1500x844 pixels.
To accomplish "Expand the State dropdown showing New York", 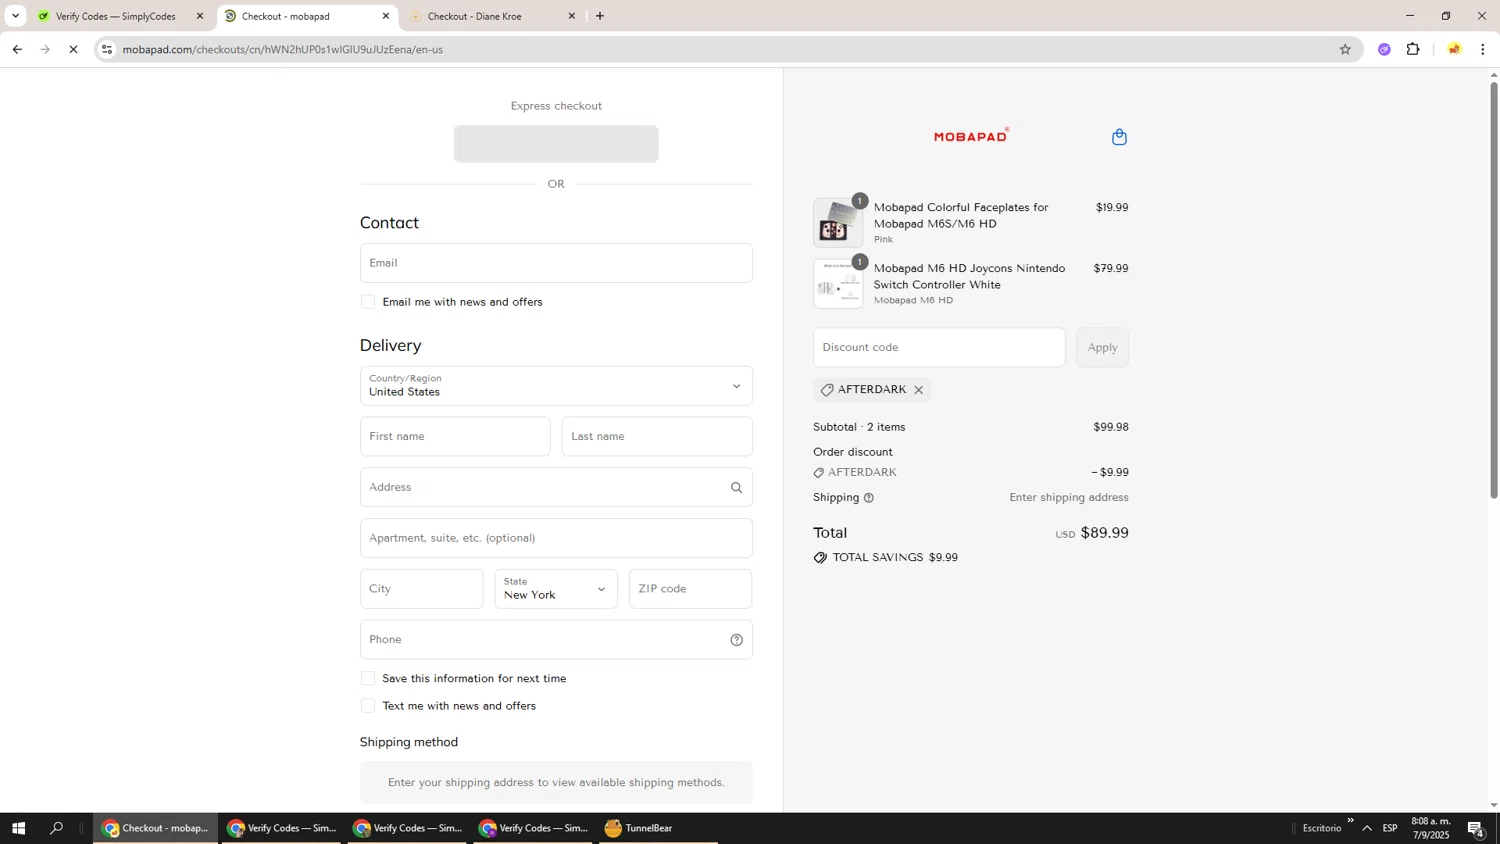I will (x=556, y=589).
